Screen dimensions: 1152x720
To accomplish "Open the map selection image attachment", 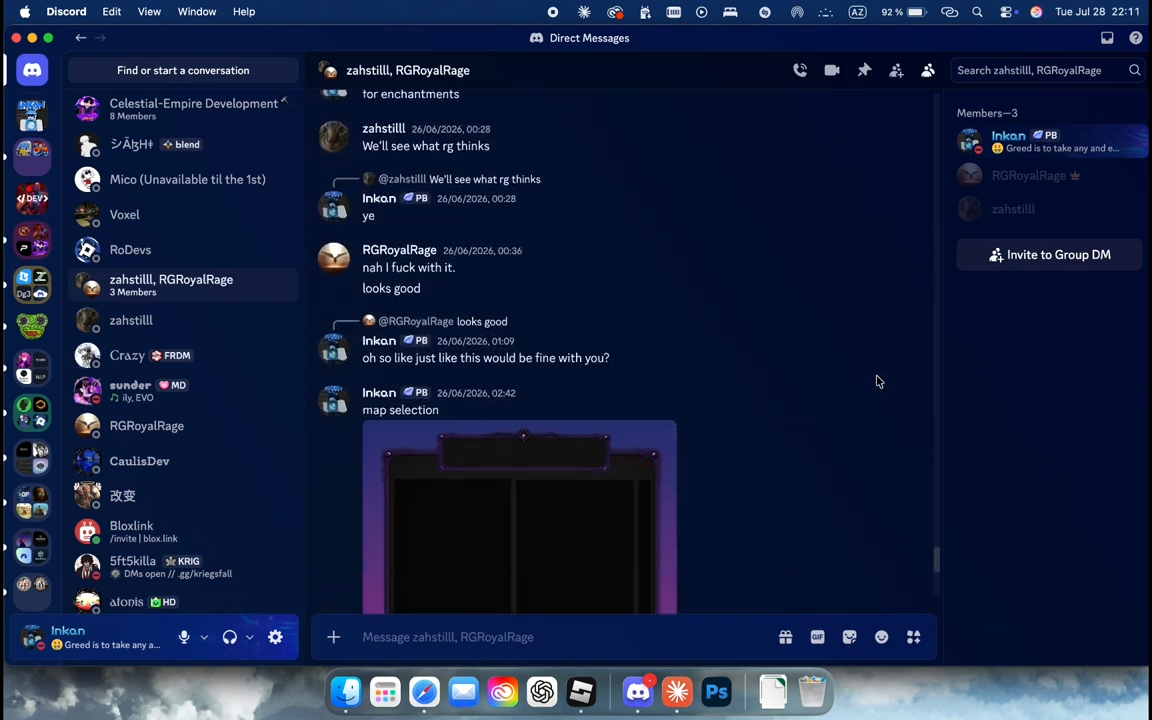I will 519,516.
